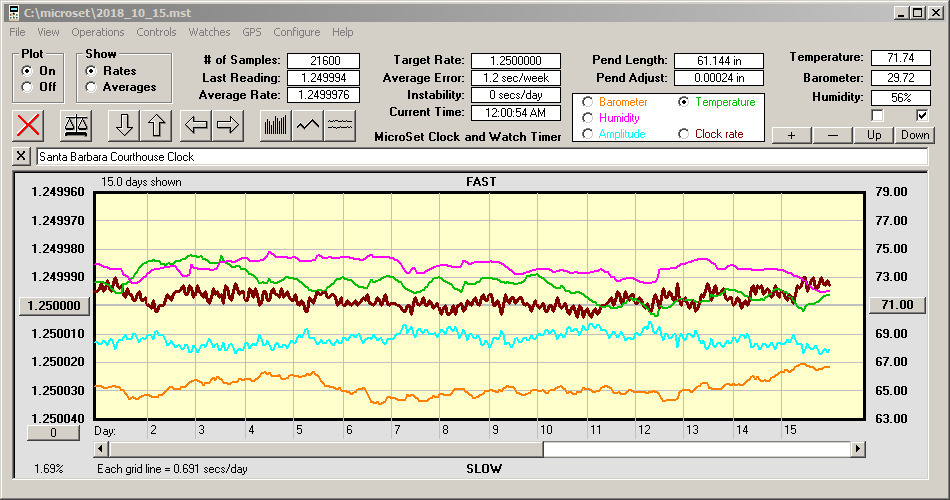The width and height of the screenshot is (950, 500).
Task: Select the vertical bars graph icon
Action: pyautogui.click(x=276, y=125)
